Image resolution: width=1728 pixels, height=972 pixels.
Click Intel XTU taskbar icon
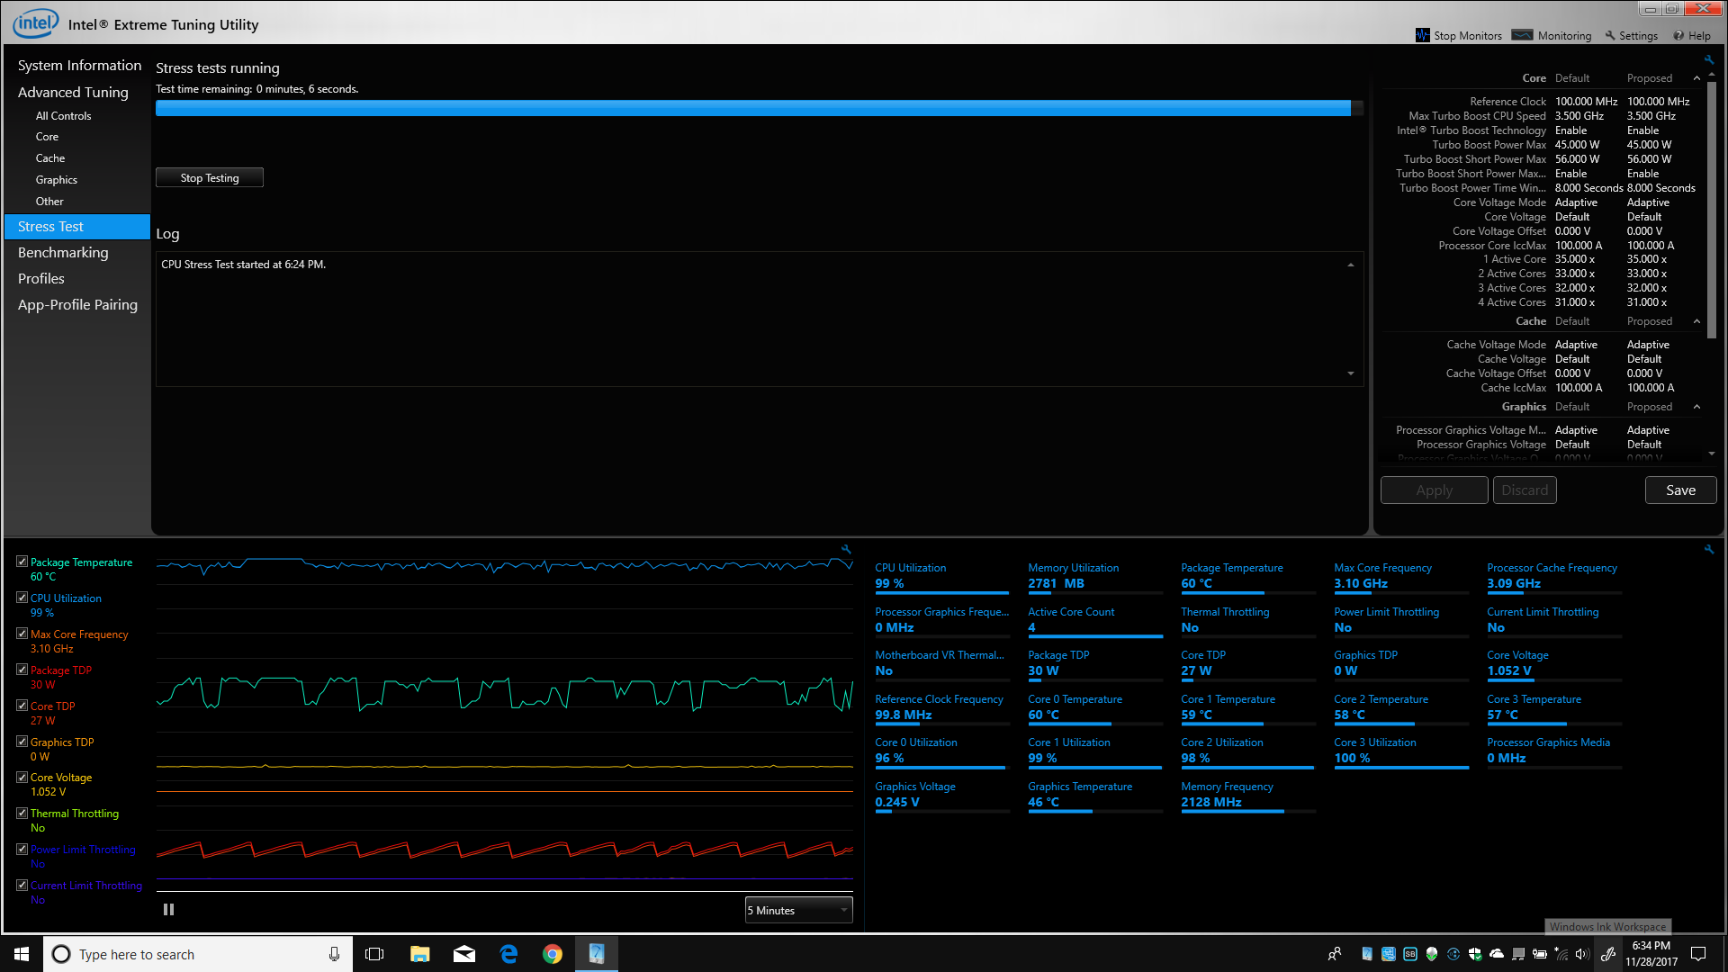pyautogui.click(x=597, y=954)
